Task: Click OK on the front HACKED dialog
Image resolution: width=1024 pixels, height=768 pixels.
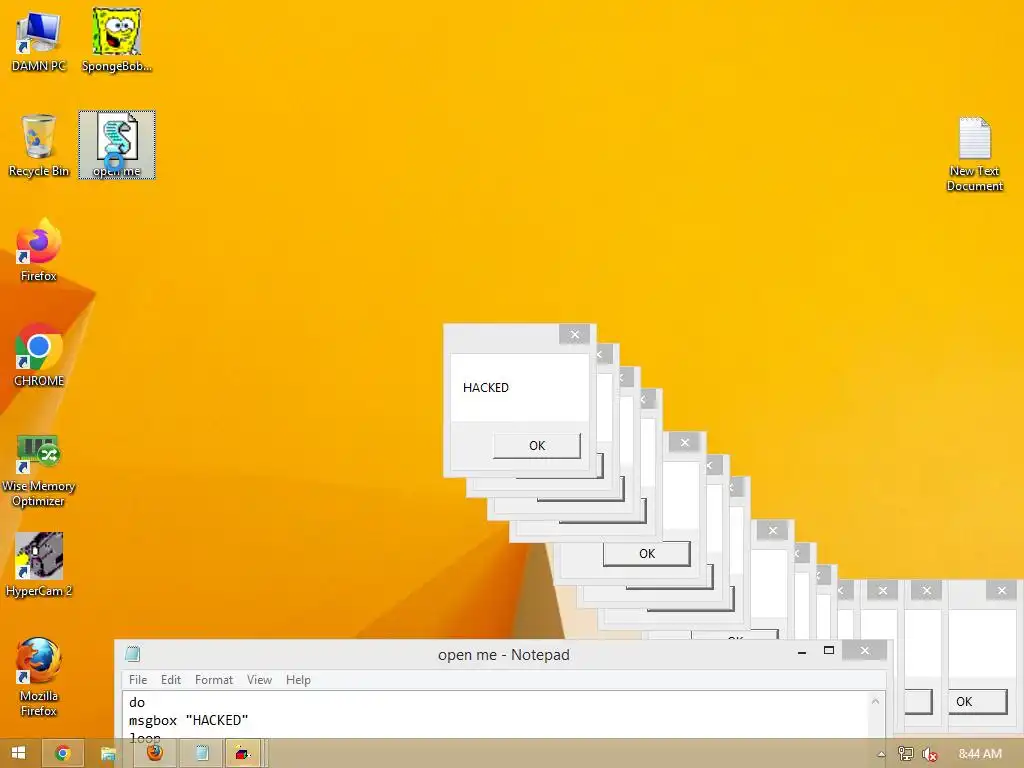Action: click(537, 445)
